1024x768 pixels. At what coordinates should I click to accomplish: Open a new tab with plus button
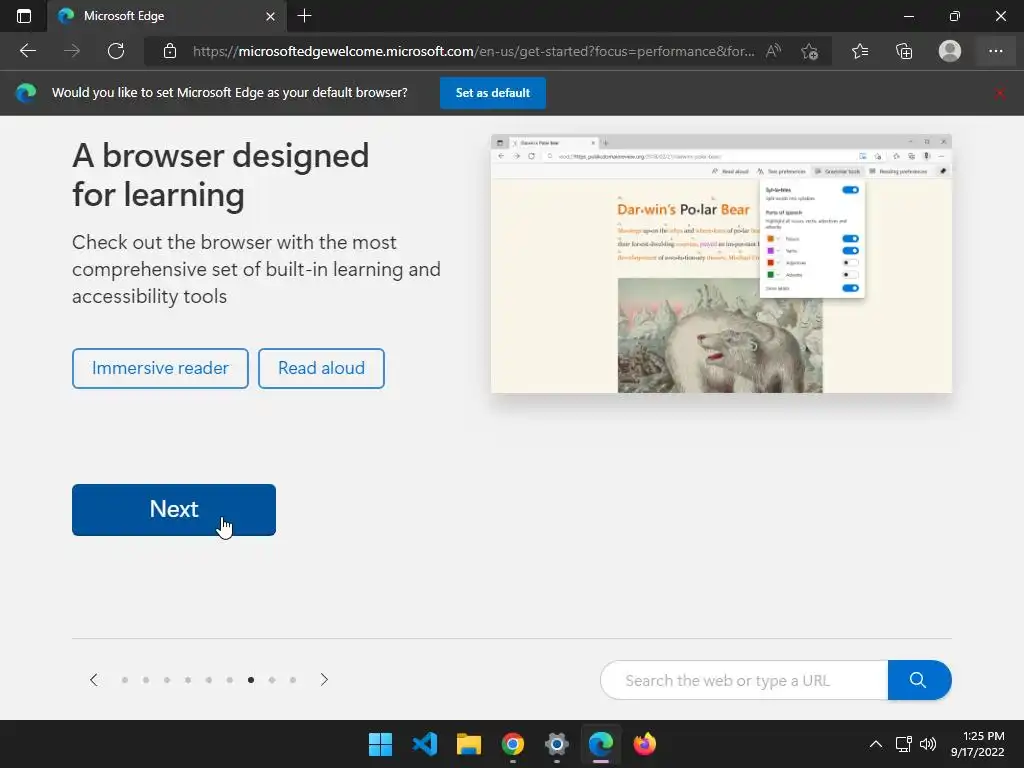[x=304, y=16]
